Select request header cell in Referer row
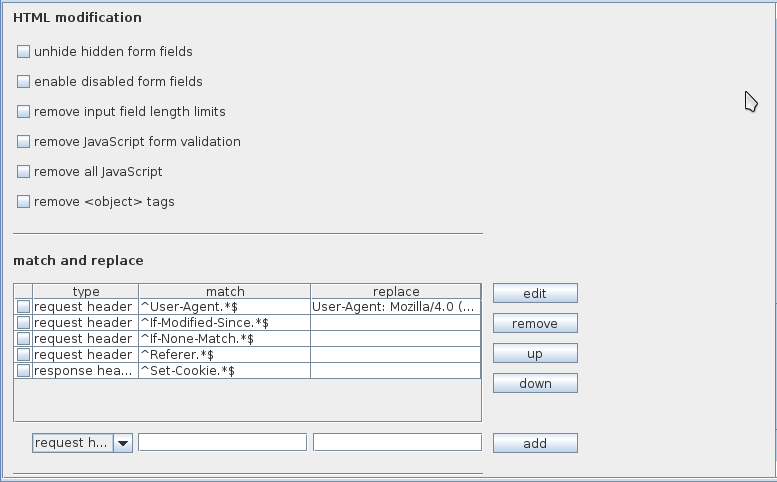This screenshot has width=777, height=482. pos(85,355)
